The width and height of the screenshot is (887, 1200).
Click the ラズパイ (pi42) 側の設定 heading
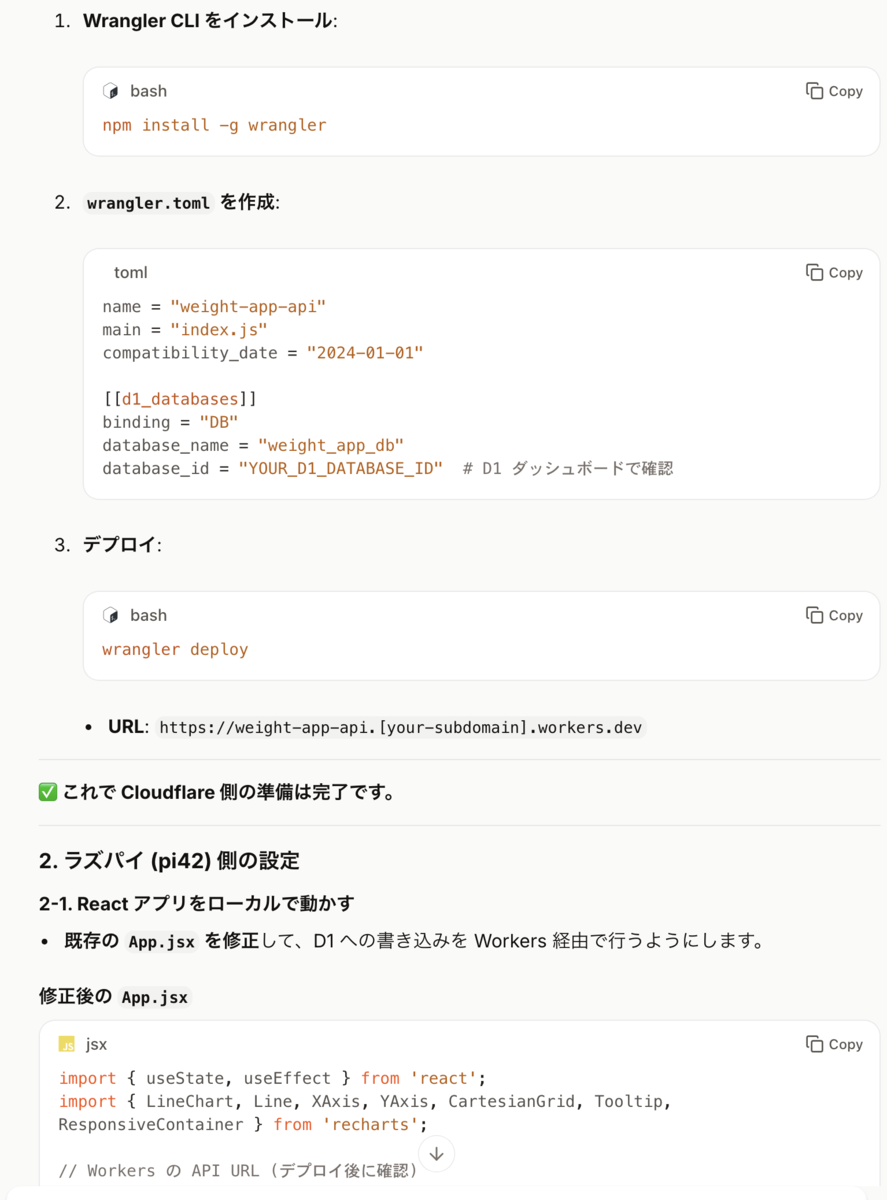coord(169,860)
